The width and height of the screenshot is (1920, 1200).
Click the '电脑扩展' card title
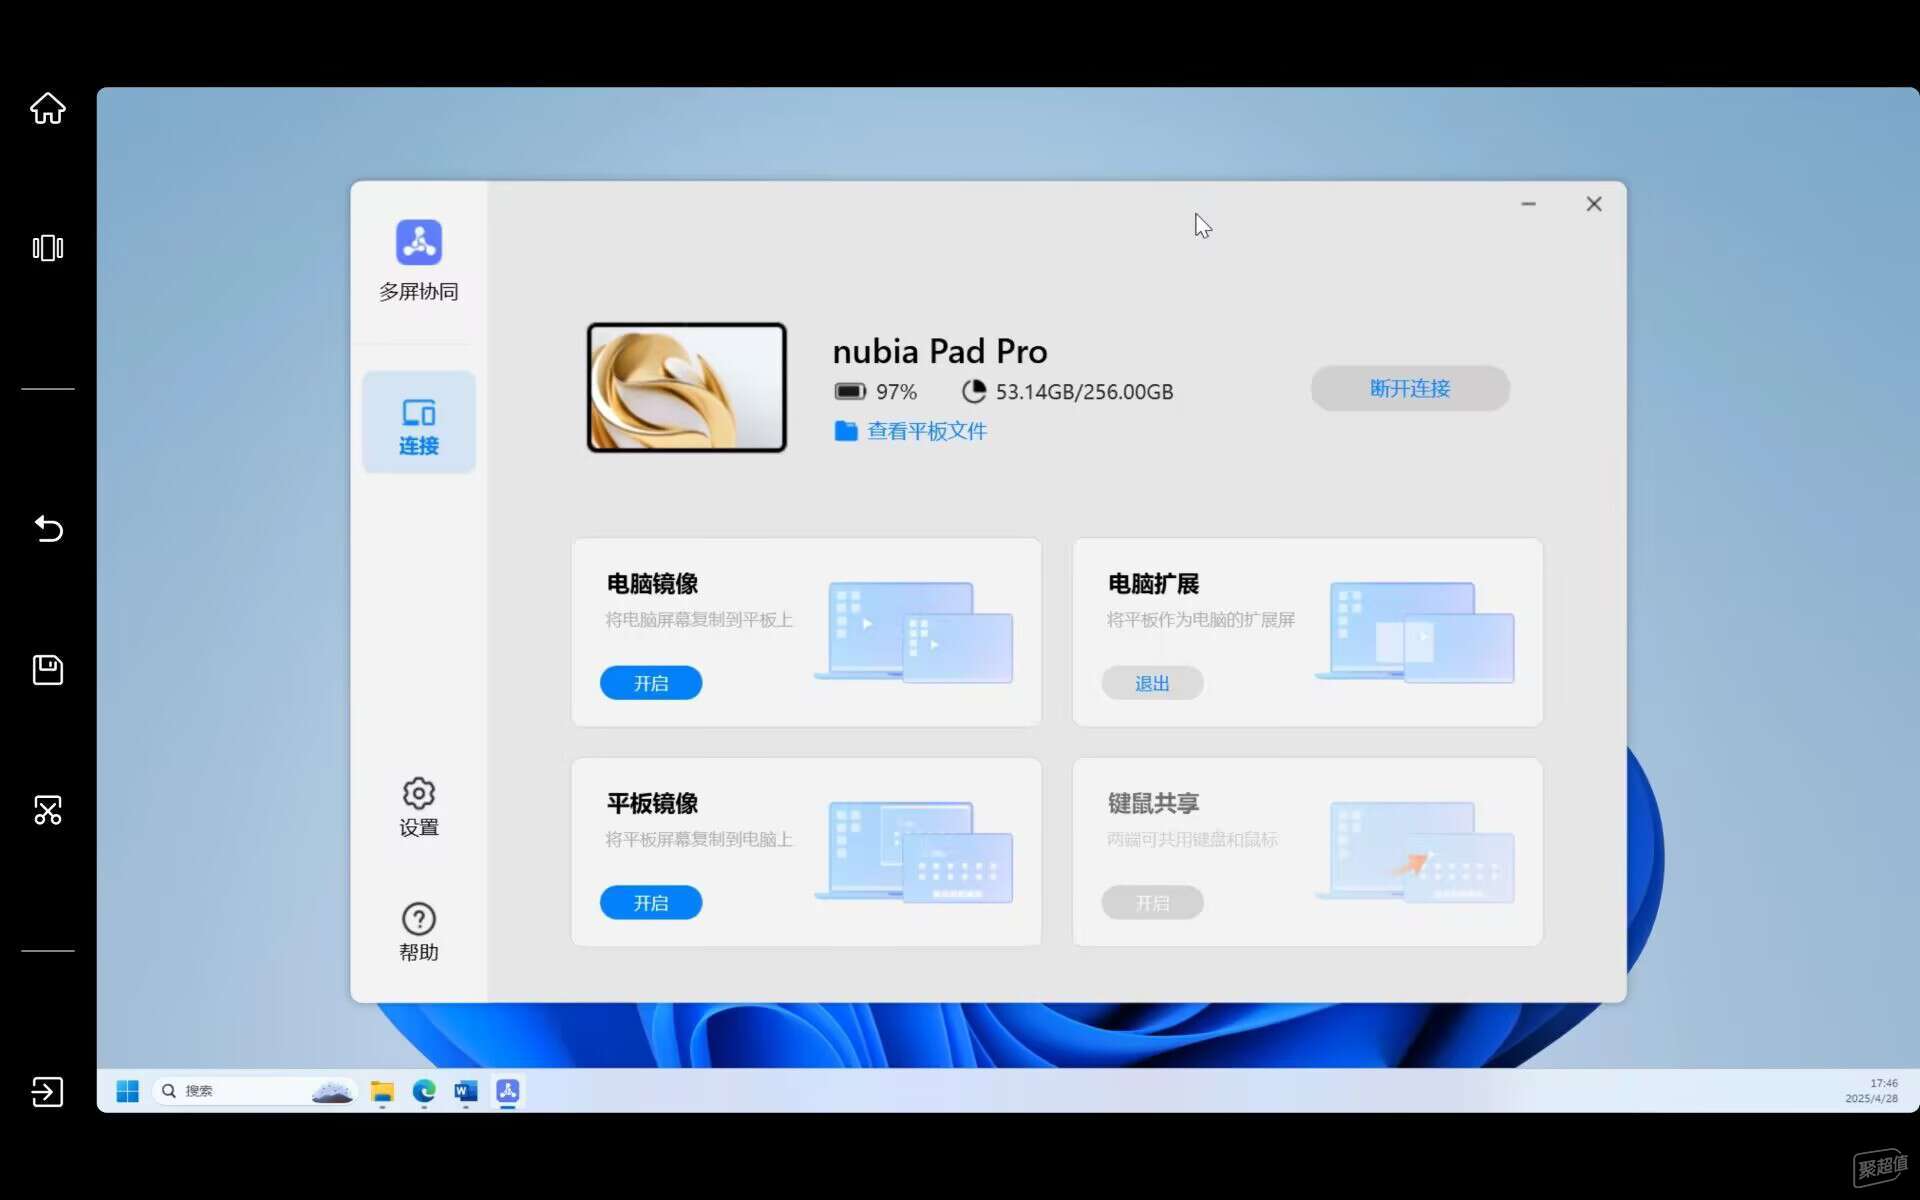(1153, 584)
